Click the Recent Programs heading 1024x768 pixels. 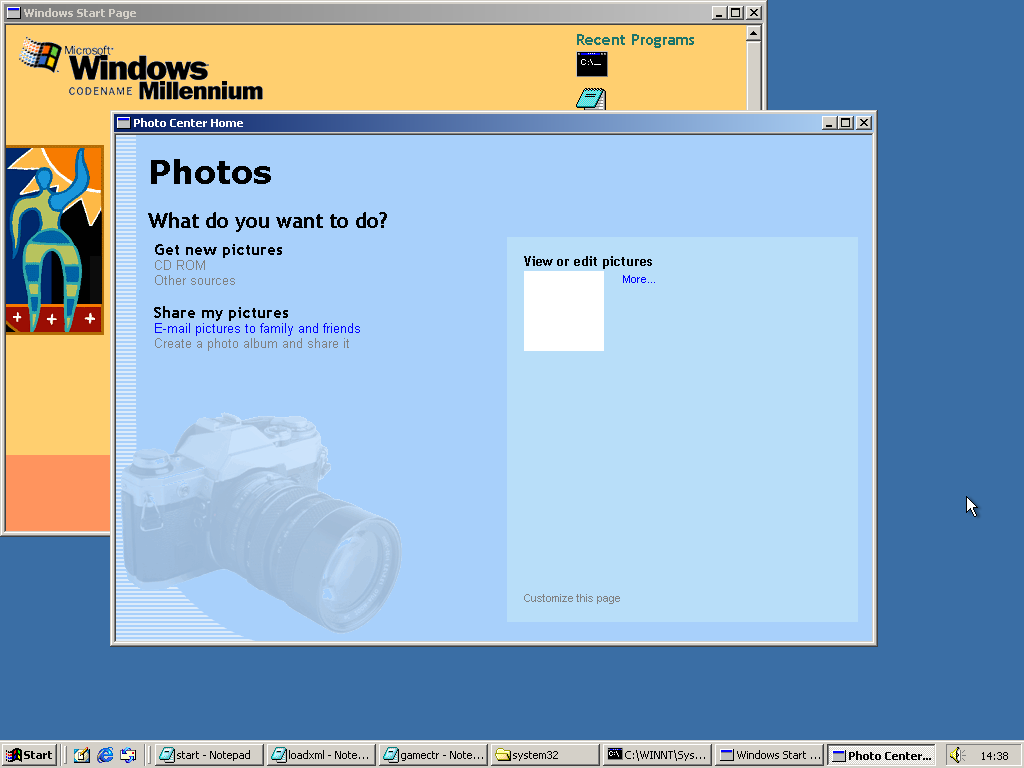click(635, 40)
